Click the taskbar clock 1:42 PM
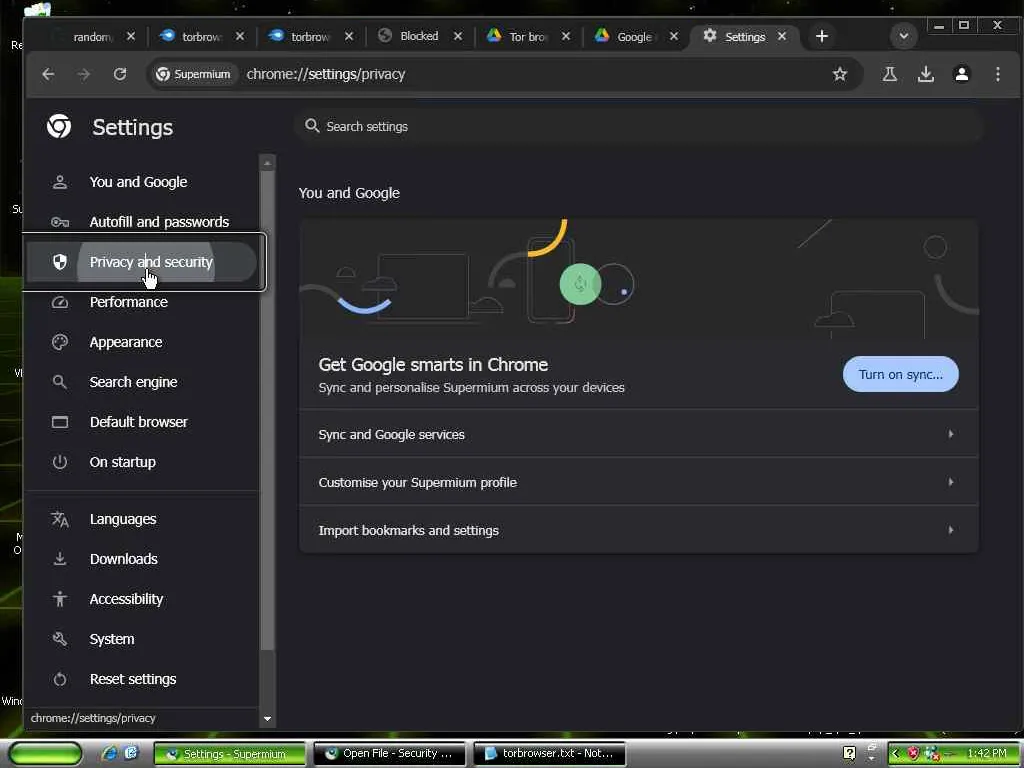 (x=987, y=754)
